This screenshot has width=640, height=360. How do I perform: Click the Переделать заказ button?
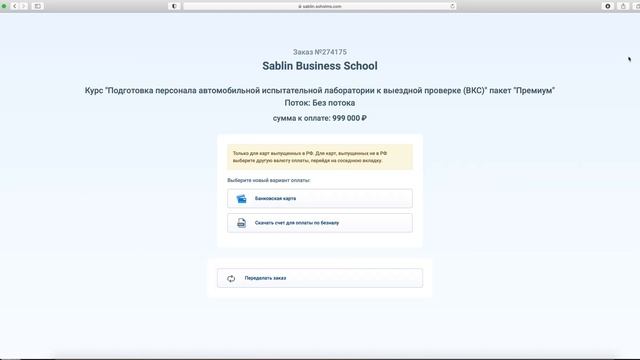(320, 278)
